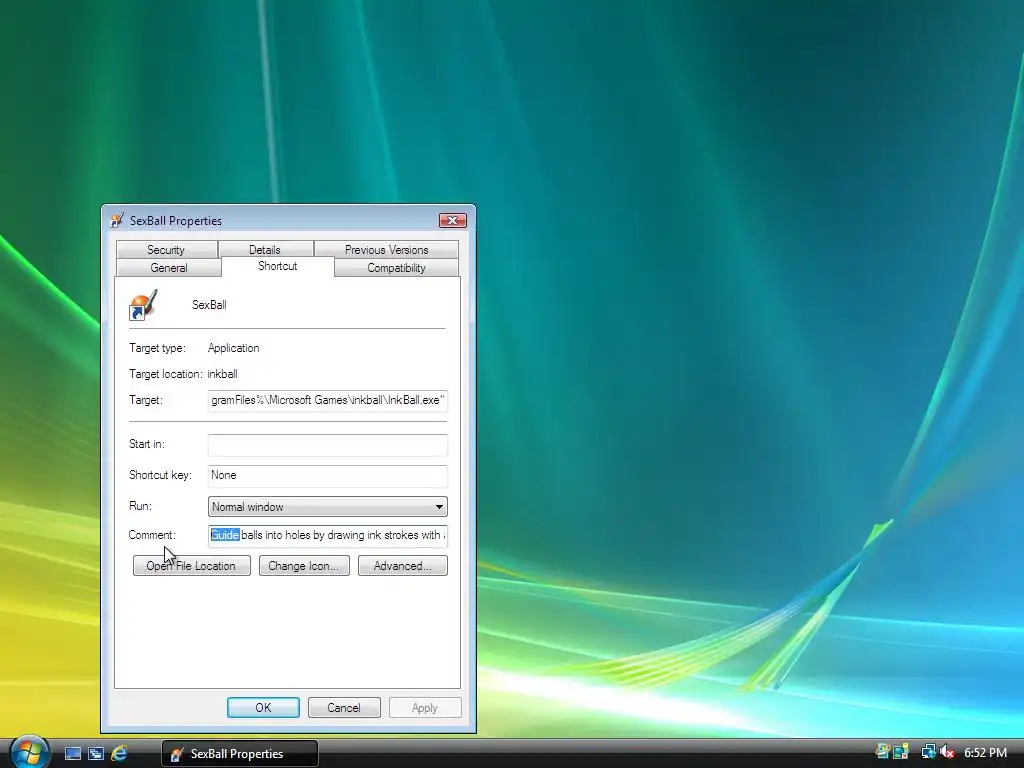This screenshot has height=768, width=1024.
Task: Click the first system tray icon, left of the others
Action: pyautogui.click(x=882, y=752)
